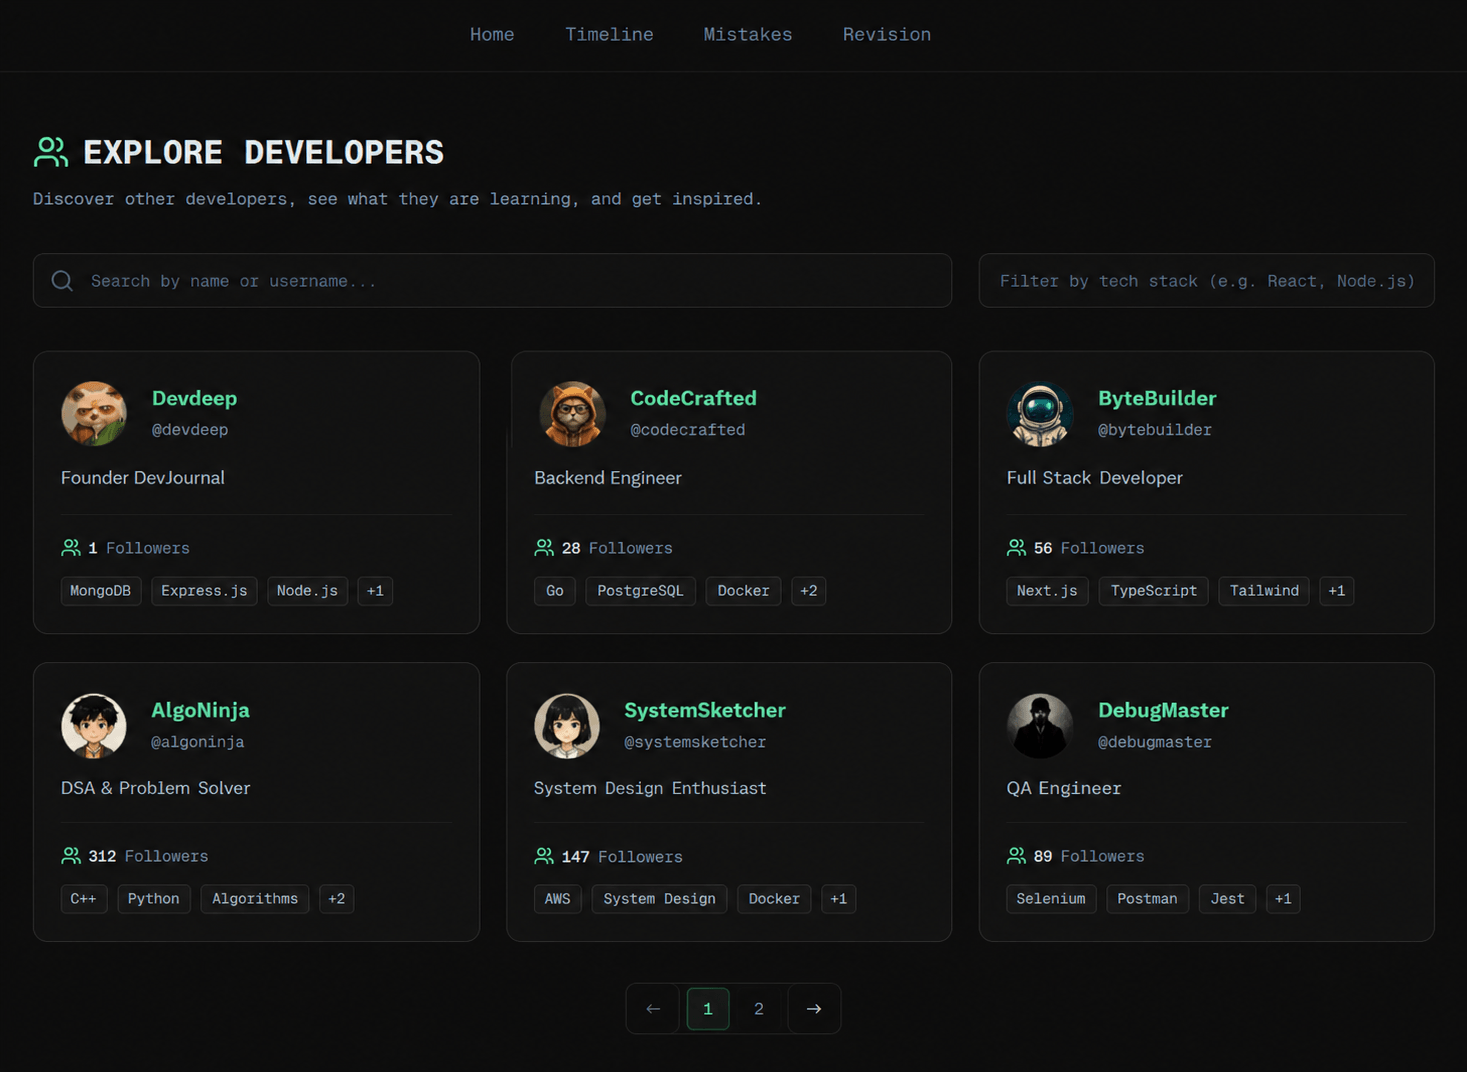Click the Next.js tag
The width and height of the screenshot is (1467, 1072).
[1047, 591]
